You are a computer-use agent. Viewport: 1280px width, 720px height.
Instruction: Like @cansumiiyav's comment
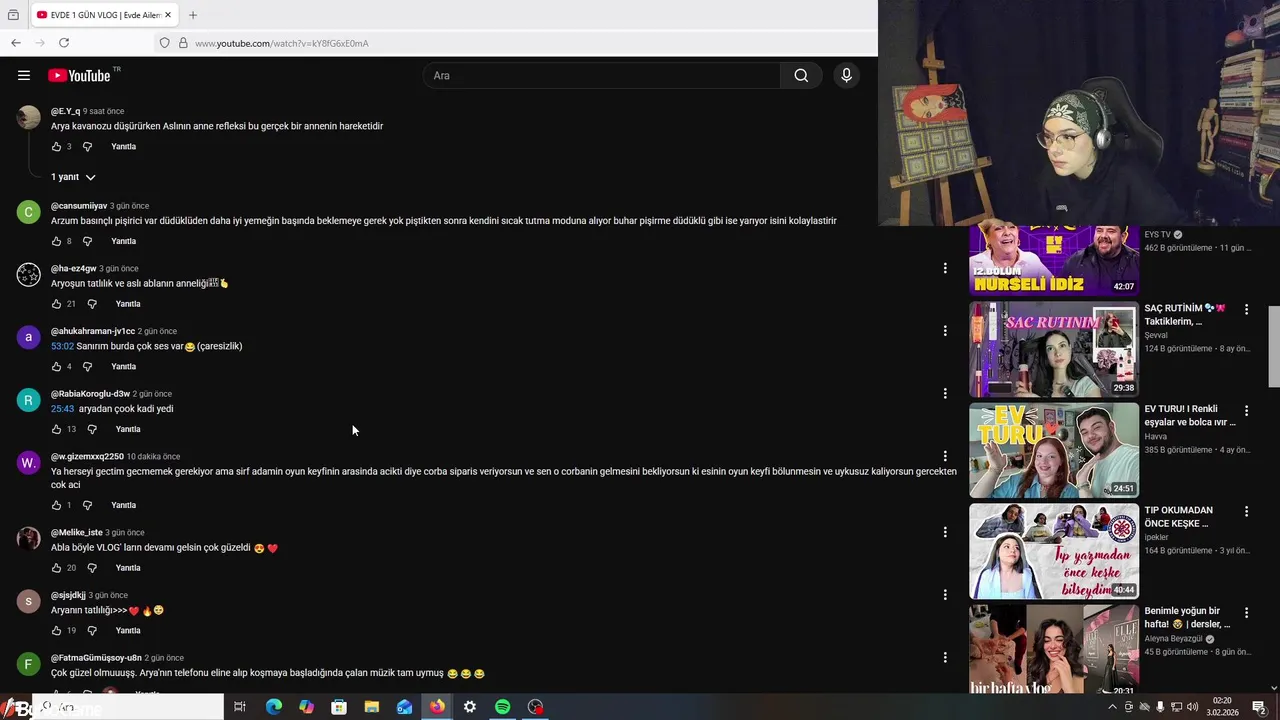tap(56, 241)
